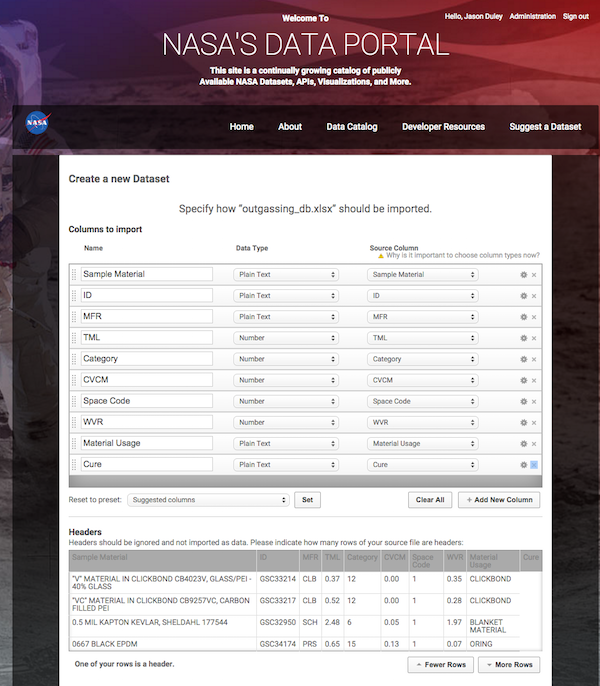The image size is (600, 686).
Task: Open Data Type dropdown for TML
Action: click(x=286, y=338)
